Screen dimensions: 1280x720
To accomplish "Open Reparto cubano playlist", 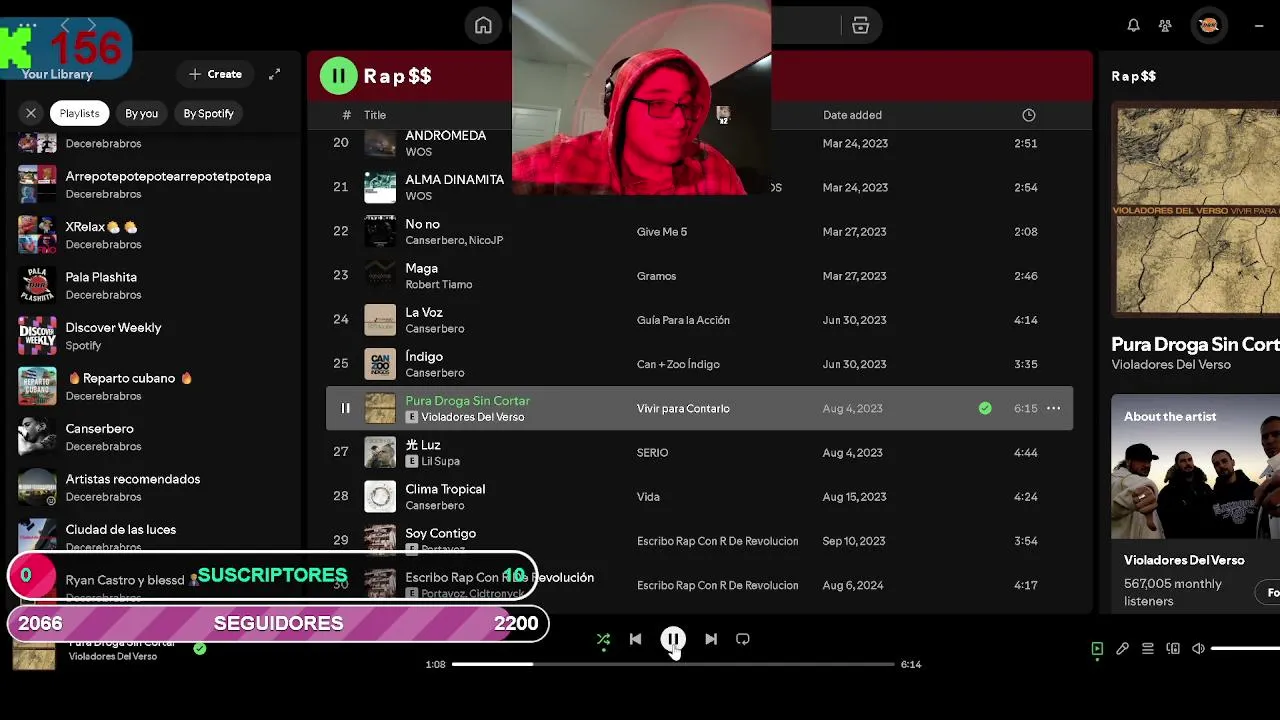I will [152, 386].
